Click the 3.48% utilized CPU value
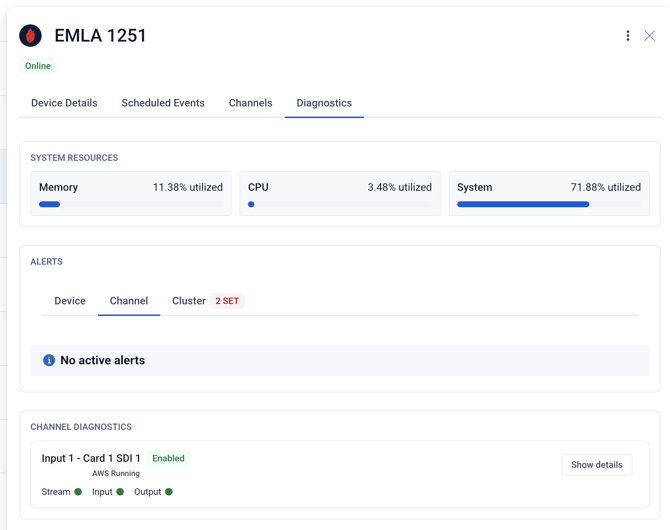Viewport: 670px width, 530px height. [x=400, y=187]
